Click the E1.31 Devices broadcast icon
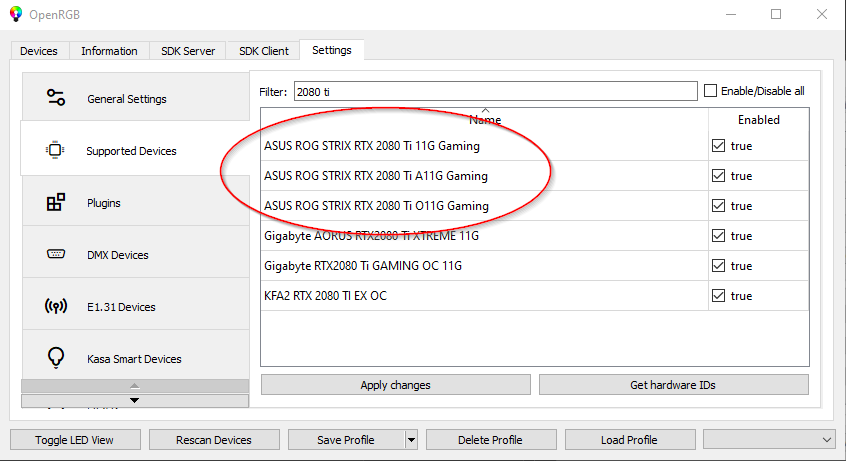 coord(56,307)
